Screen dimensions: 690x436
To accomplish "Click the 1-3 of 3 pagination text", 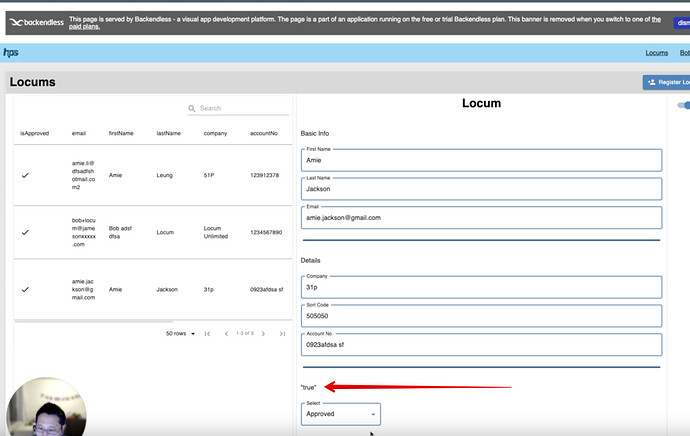I will coord(245,333).
